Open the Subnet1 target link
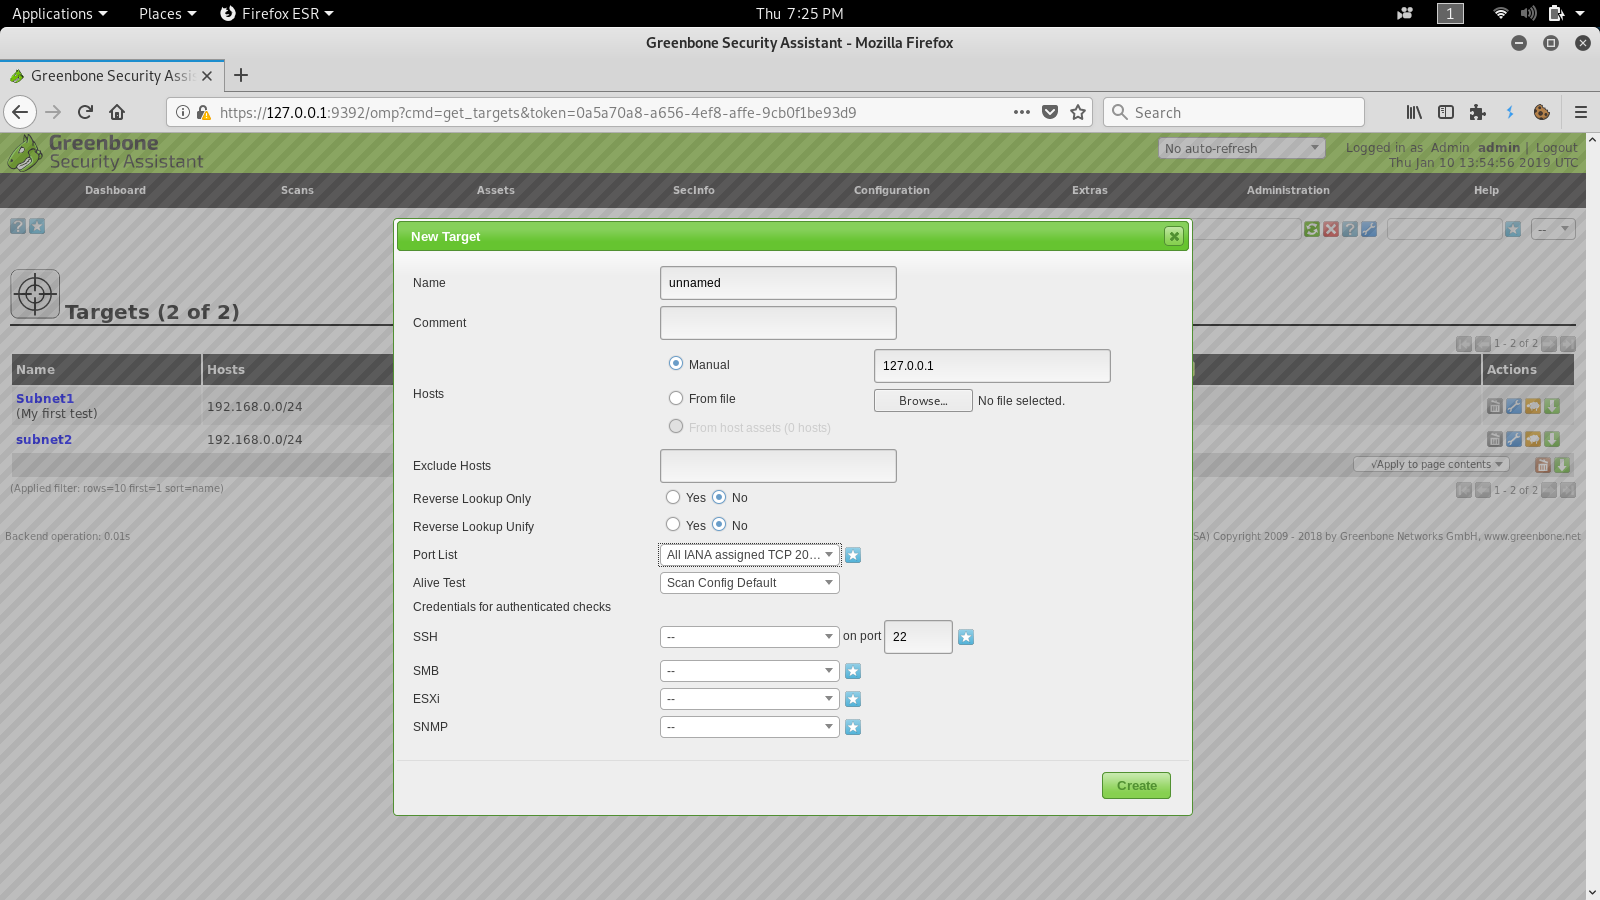1600x900 pixels. [45, 398]
